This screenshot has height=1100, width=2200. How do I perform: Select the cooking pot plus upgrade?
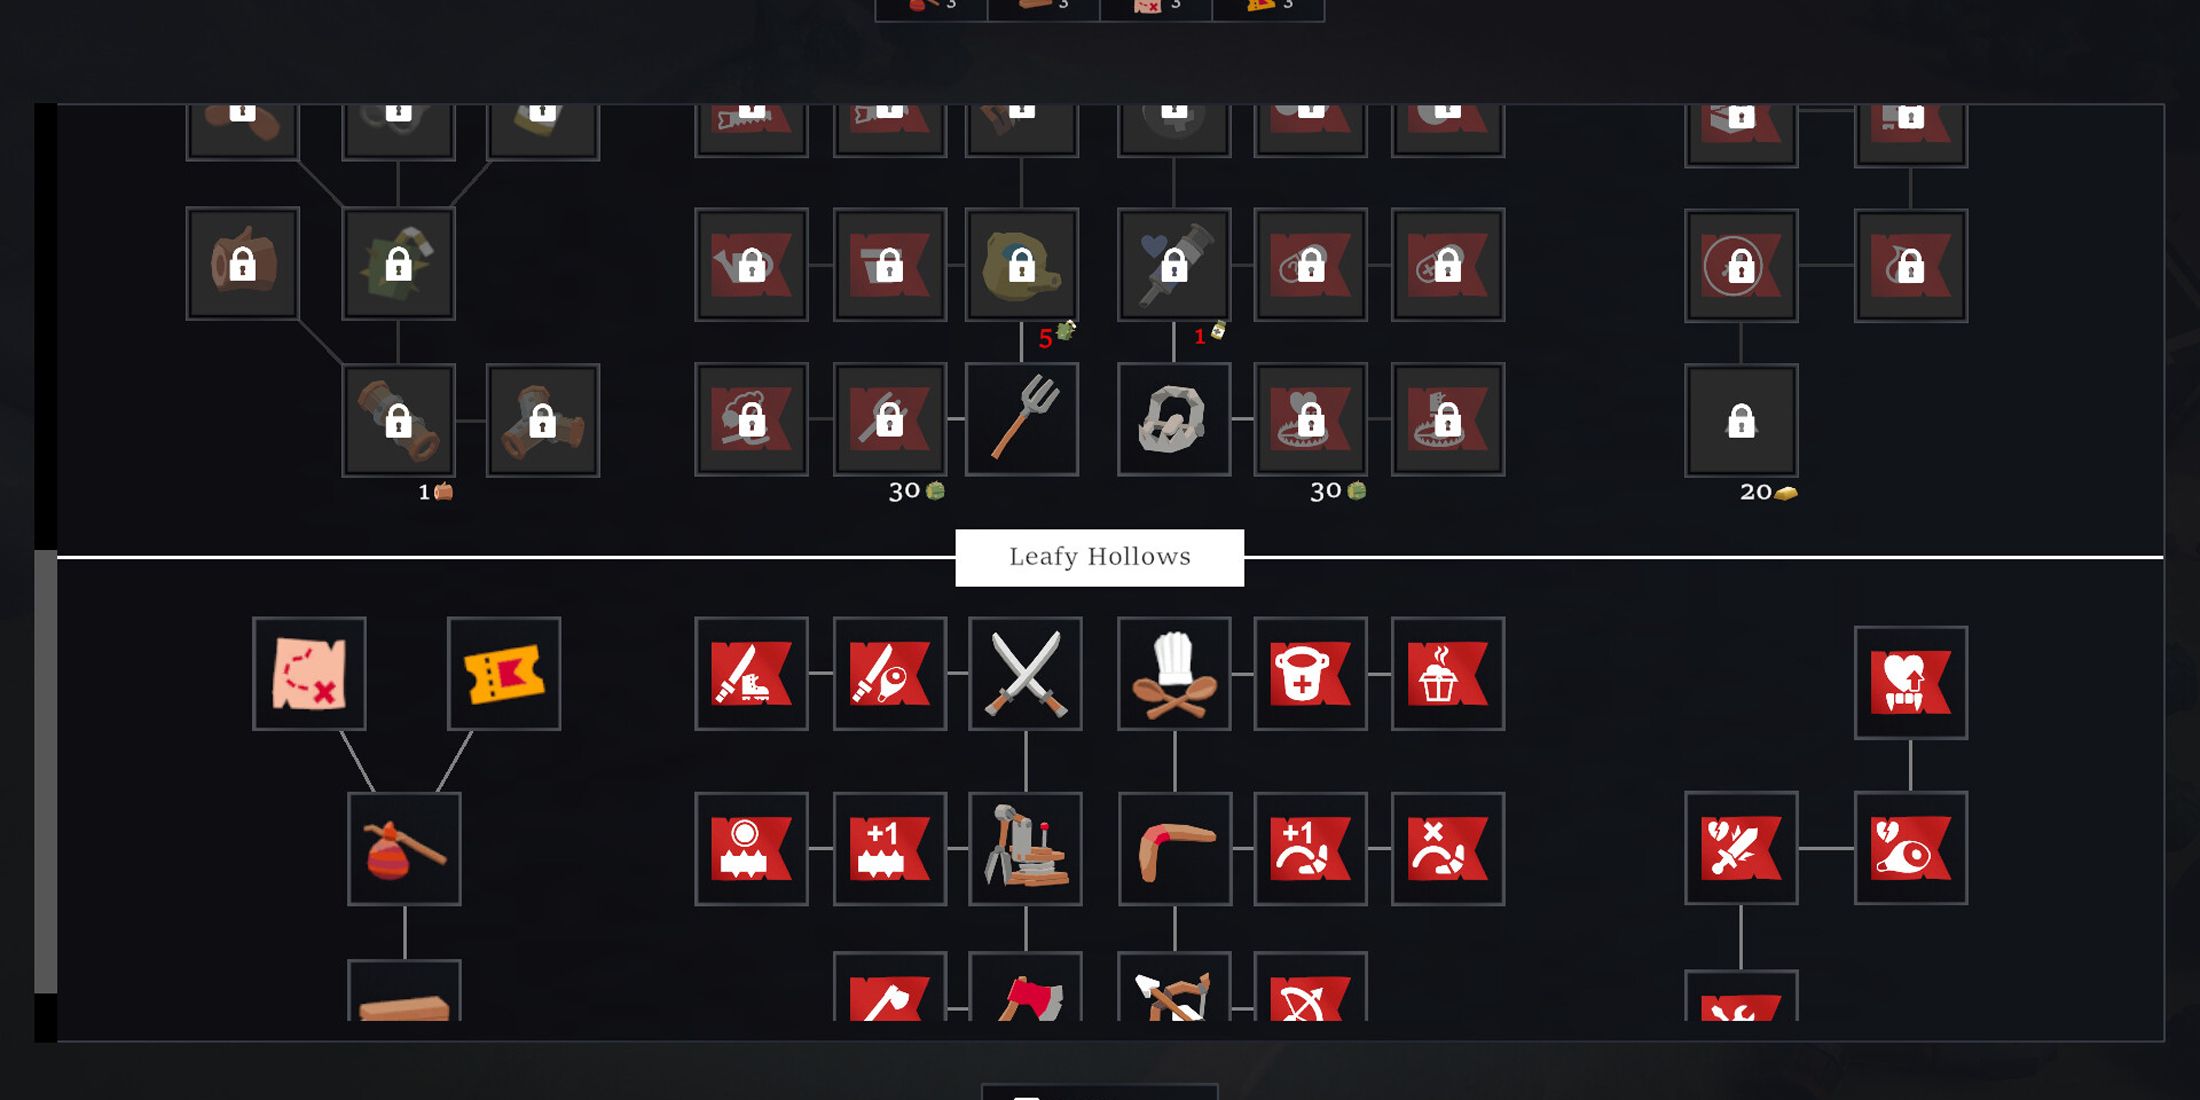click(x=1310, y=674)
